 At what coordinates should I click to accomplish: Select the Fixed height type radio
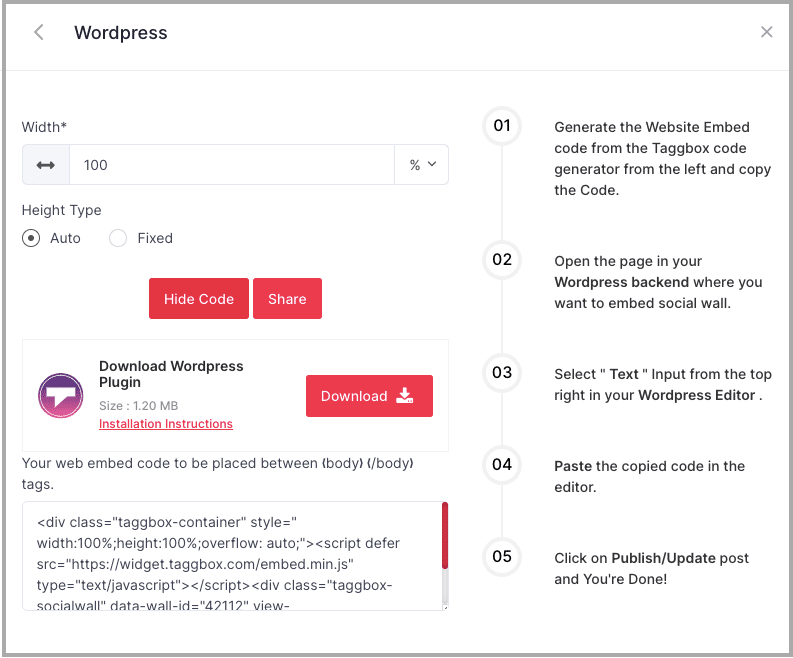click(118, 238)
